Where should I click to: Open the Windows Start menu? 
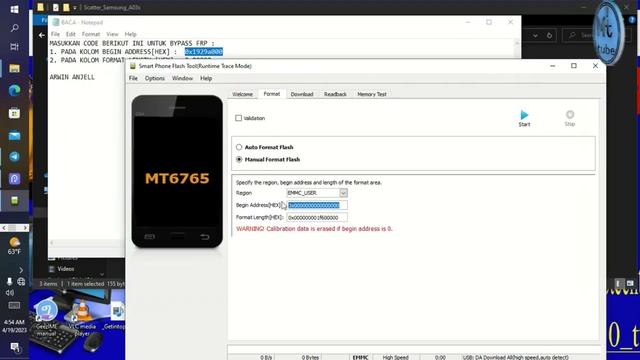tap(14, 9)
